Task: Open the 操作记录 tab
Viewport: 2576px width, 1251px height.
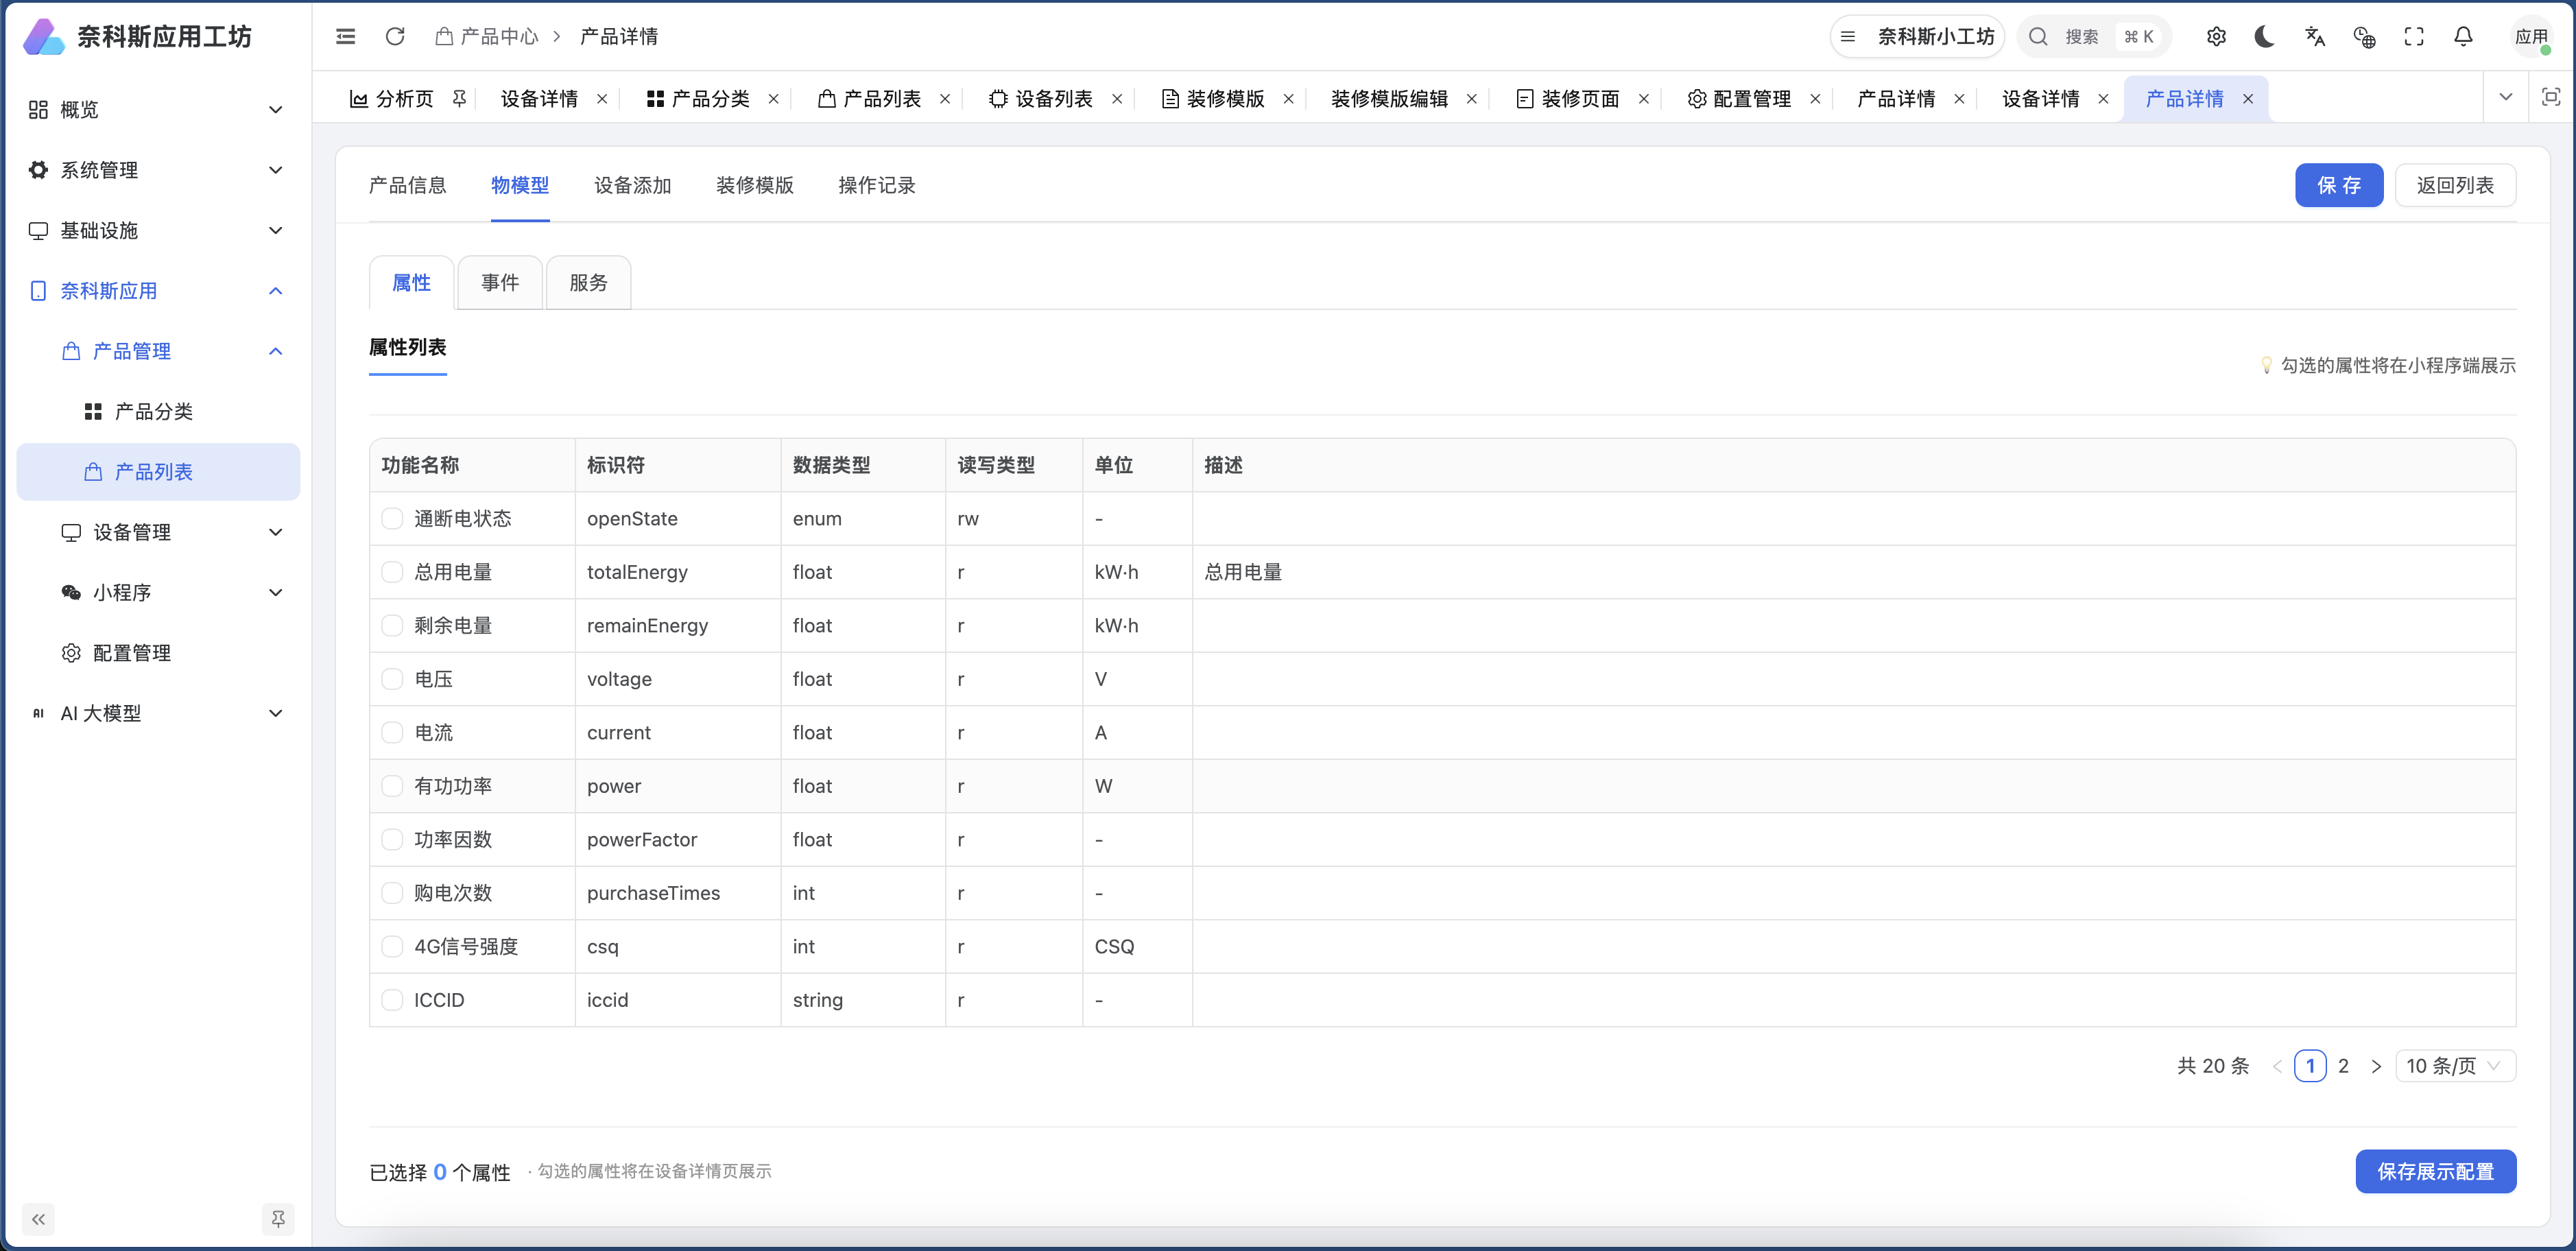Action: [x=876, y=185]
